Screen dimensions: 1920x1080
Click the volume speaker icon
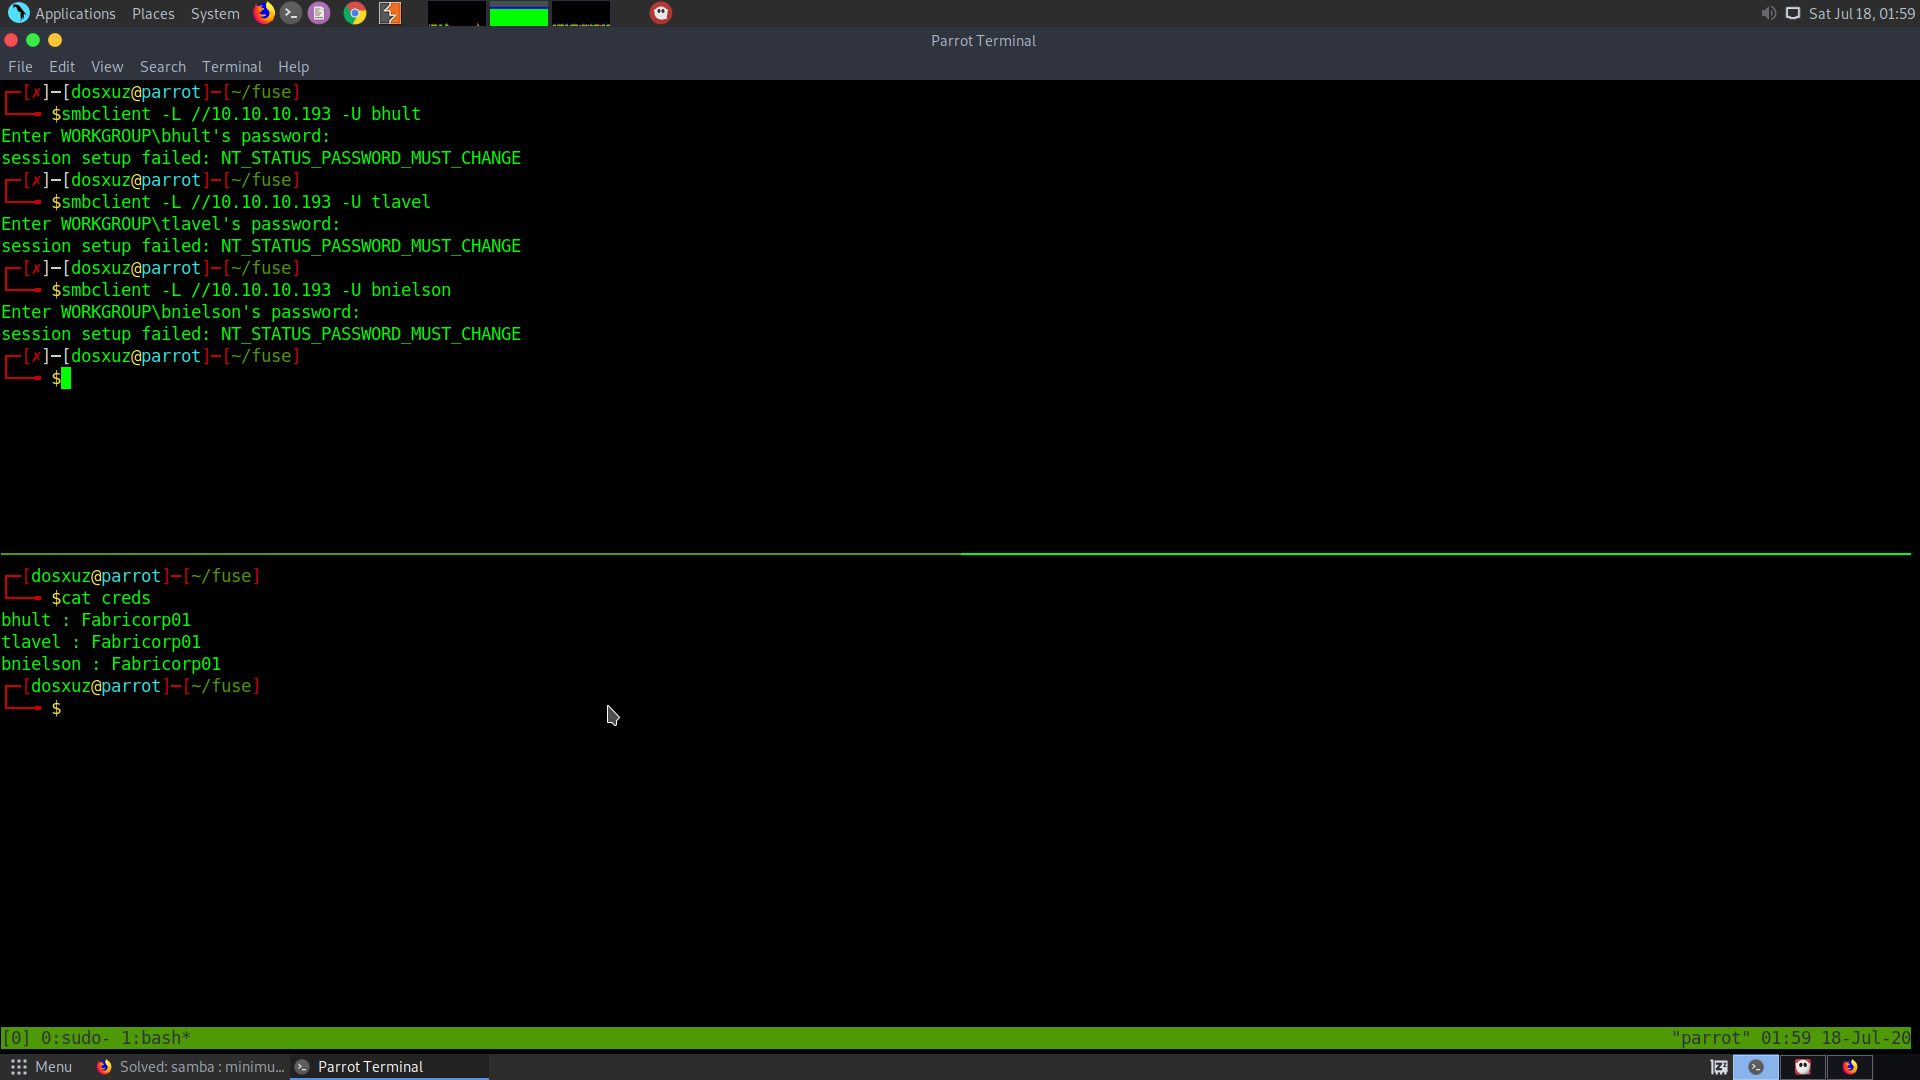click(x=1768, y=13)
